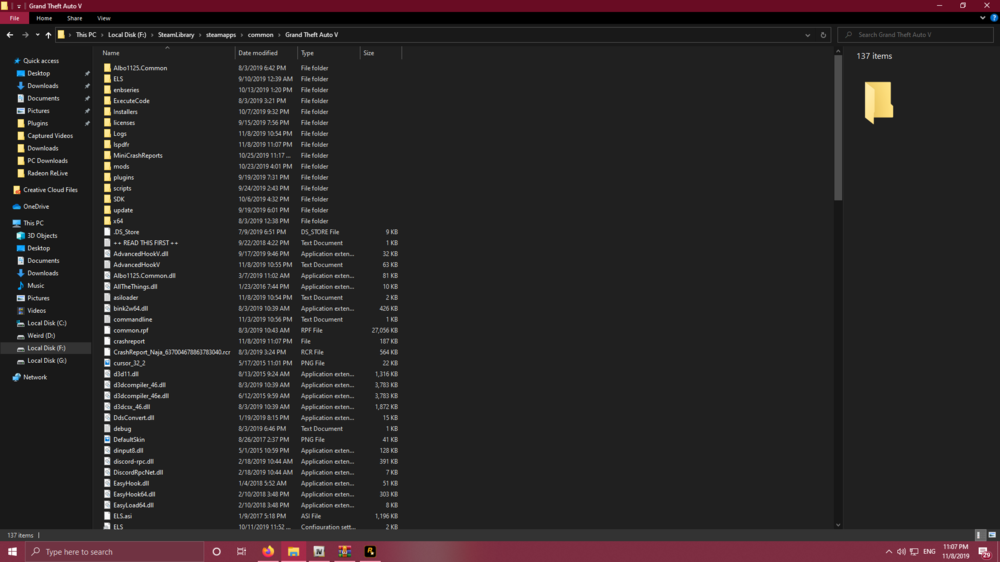Open Local Disk (G:) in sidebar
The image size is (1000, 562).
(x=47, y=360)
